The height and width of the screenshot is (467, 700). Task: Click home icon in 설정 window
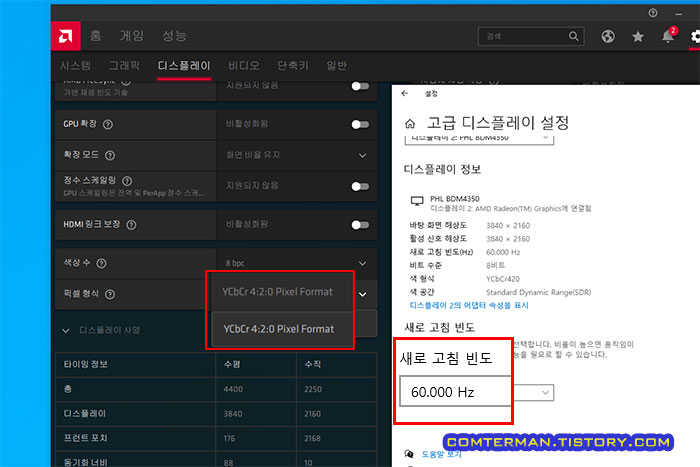pyautogui.click(x=410, y=124)
